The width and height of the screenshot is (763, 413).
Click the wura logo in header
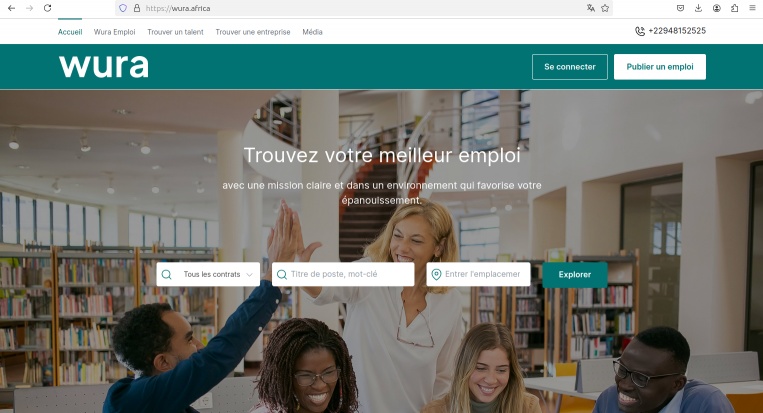pos(104,66)
